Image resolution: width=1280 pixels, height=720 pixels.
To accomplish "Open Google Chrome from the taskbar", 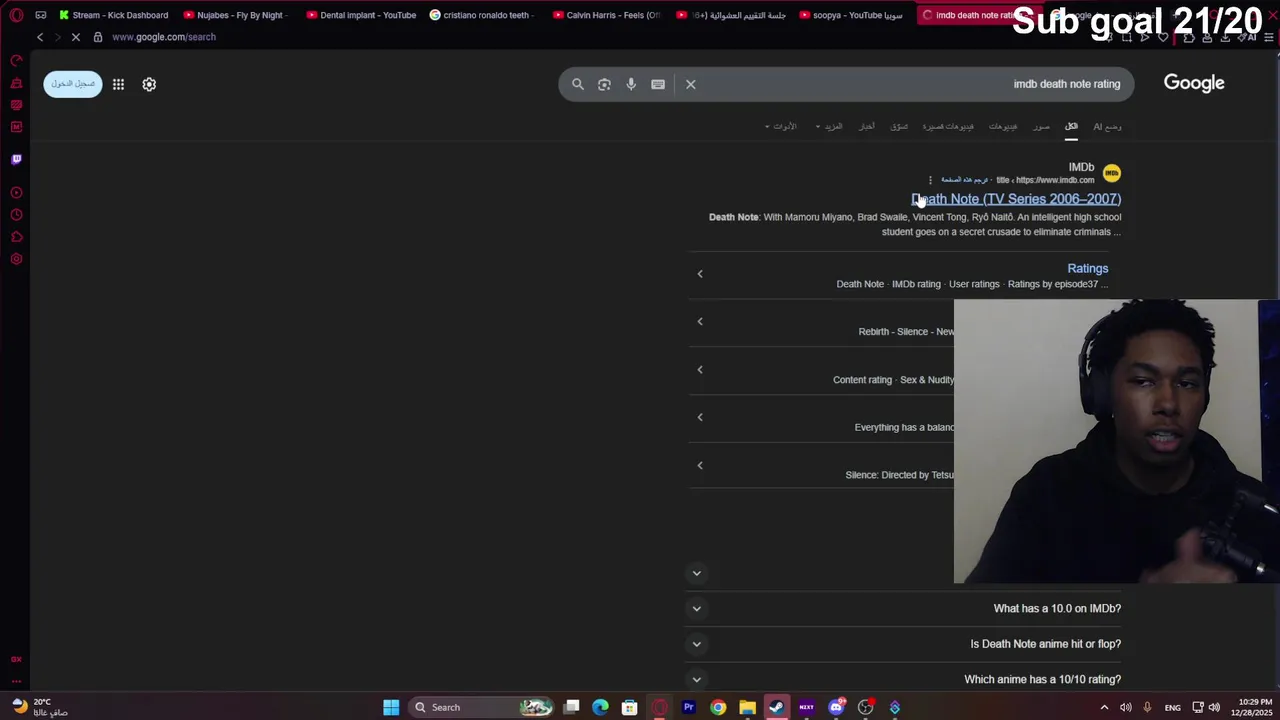I will tap(718, 707).
